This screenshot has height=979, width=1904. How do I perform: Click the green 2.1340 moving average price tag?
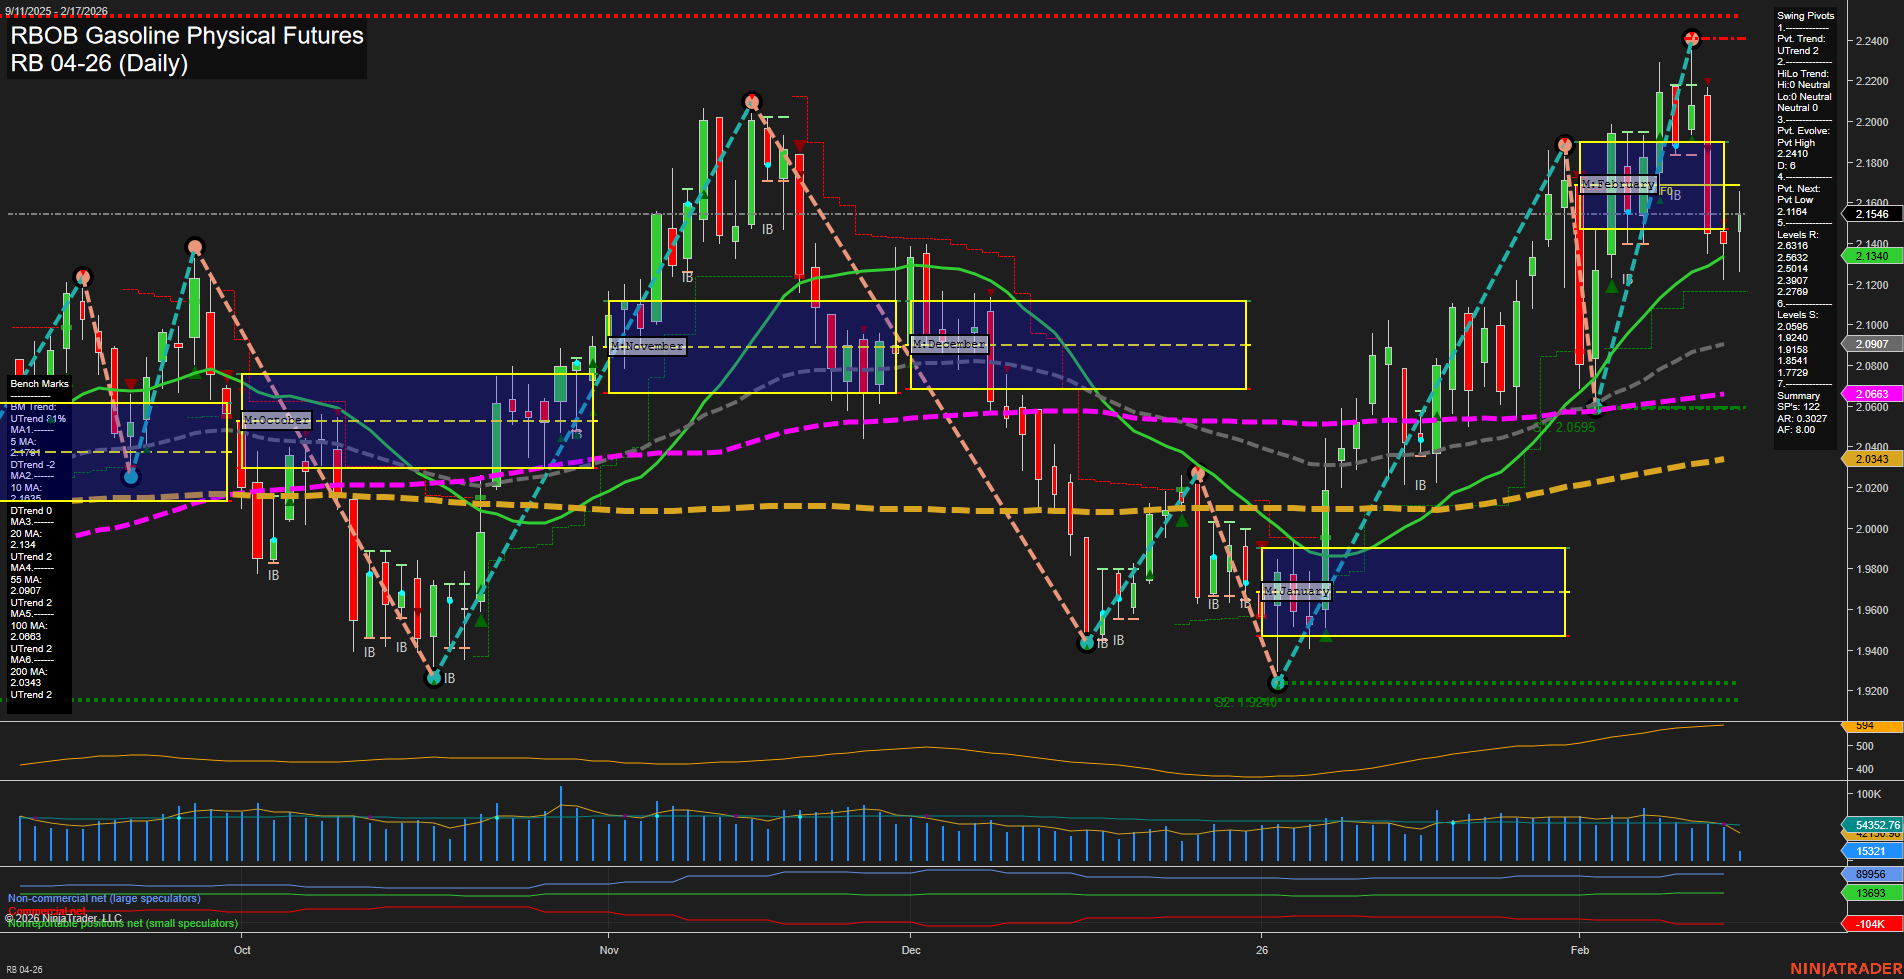pos(1871,256)
